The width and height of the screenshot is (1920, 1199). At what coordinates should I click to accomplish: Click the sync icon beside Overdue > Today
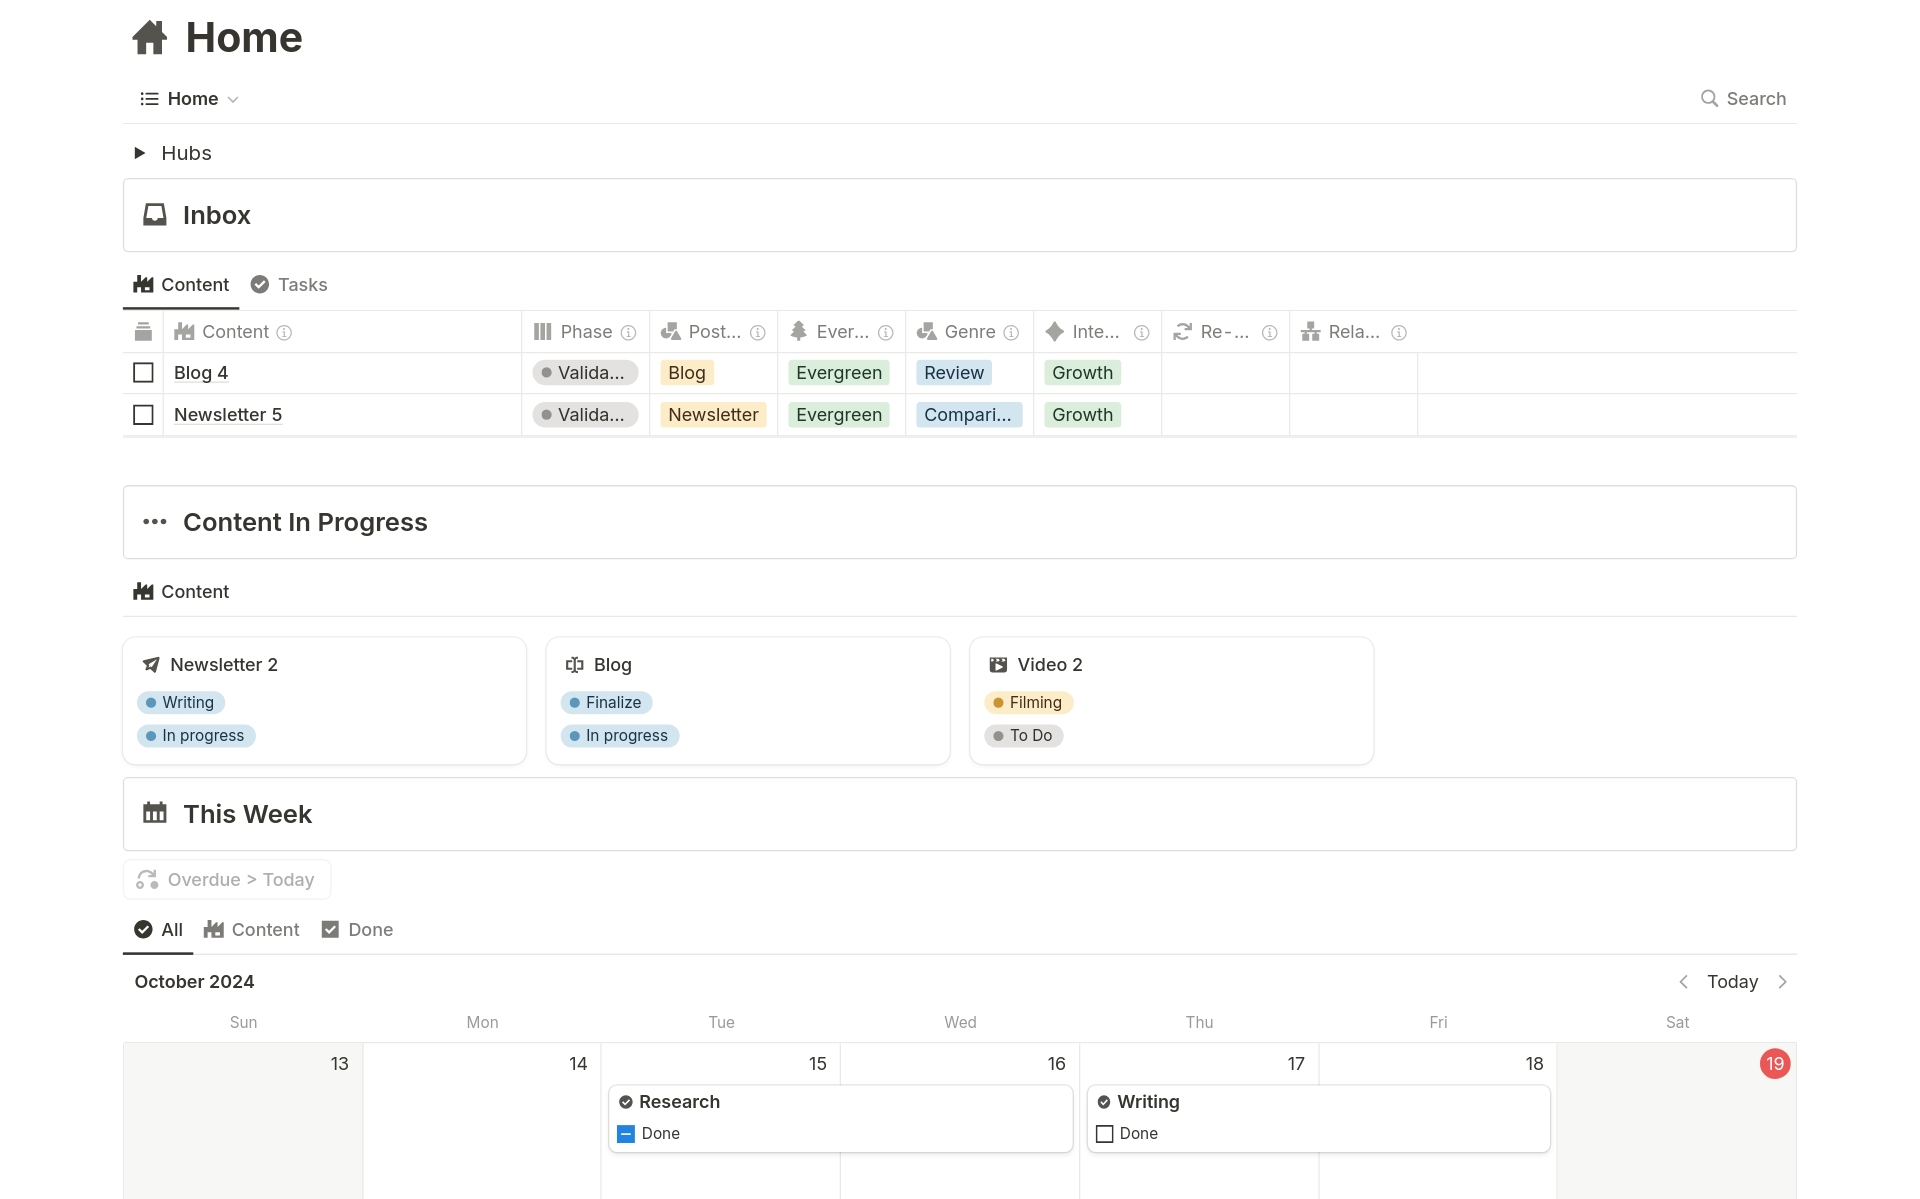pos(146,879)
